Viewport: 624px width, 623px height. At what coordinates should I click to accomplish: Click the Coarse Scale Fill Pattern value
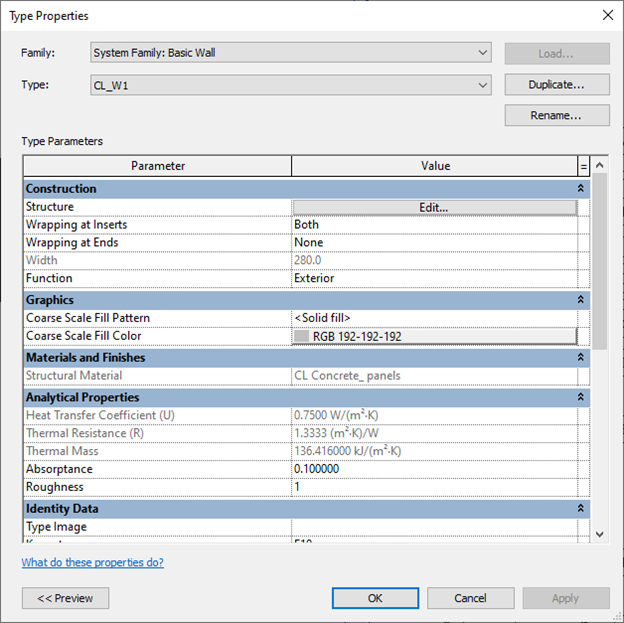434,318
